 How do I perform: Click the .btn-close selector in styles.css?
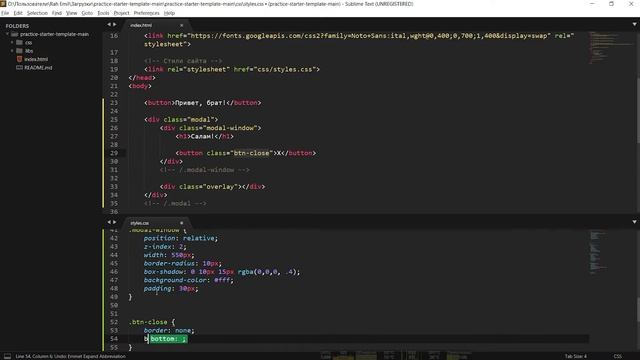coord(148,322)
